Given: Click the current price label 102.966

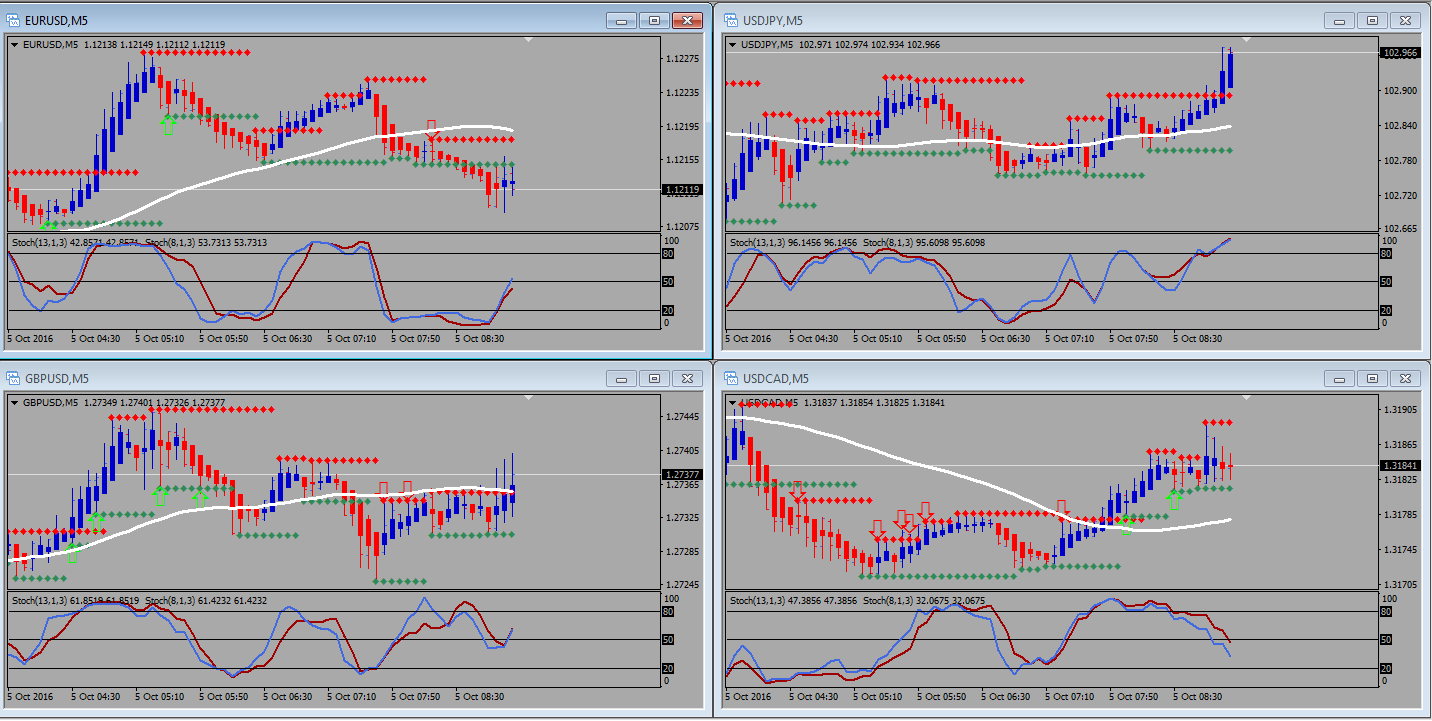Looking at the screenshot, I should pyautogui.click(x=1399, y=52).
